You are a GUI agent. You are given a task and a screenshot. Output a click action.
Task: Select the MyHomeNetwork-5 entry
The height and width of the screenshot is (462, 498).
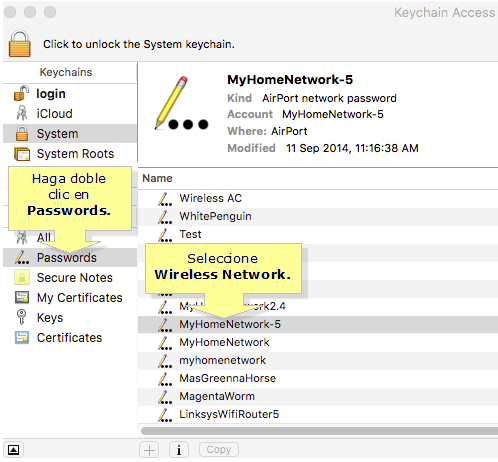[318, 324]
